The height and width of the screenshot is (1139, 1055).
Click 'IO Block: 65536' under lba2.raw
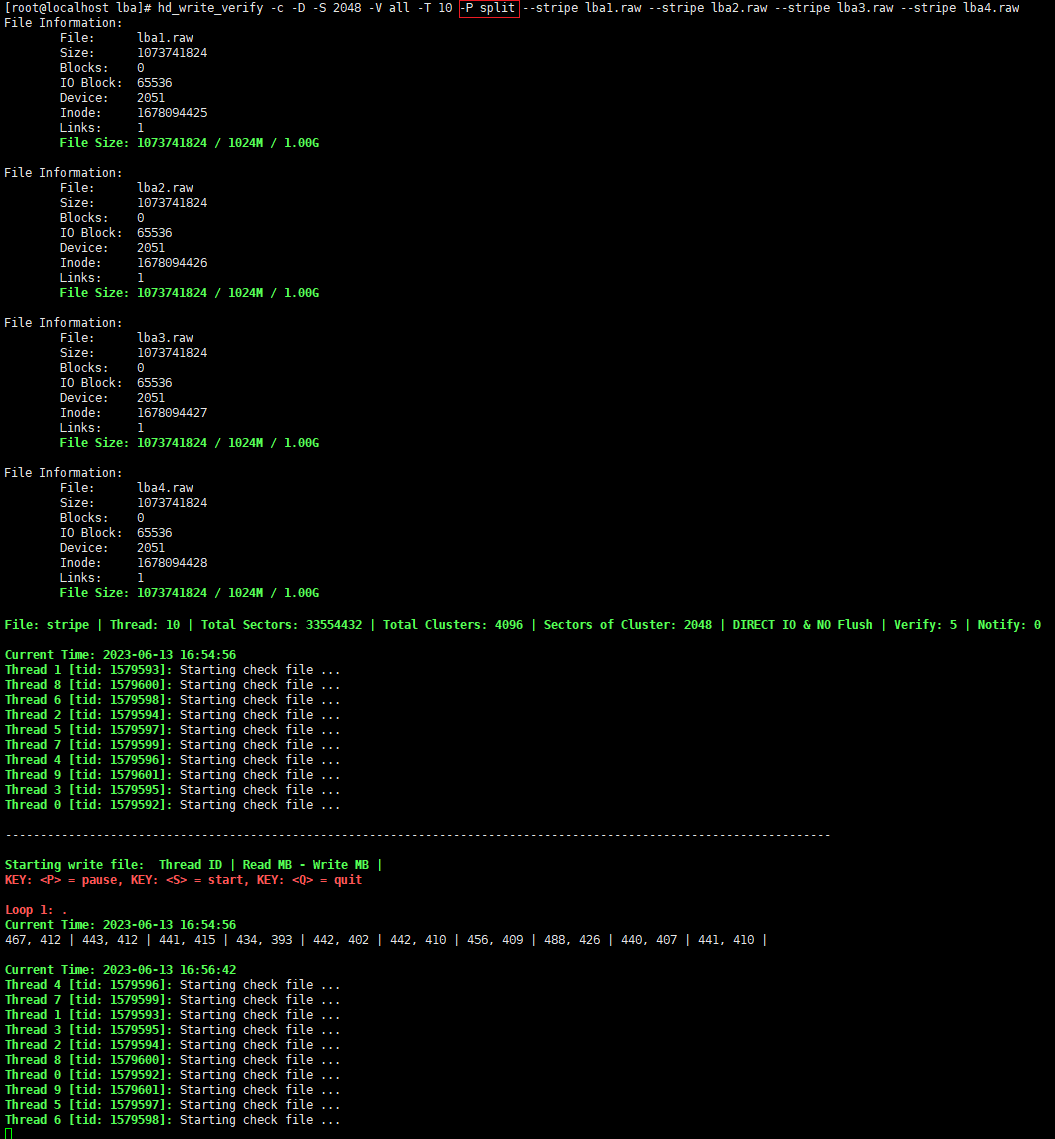click(x=116, y=233)
